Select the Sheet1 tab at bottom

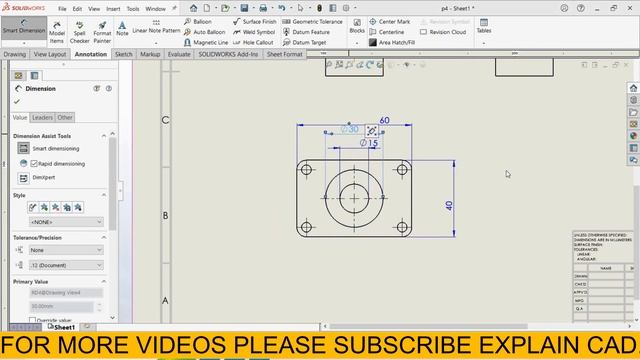pyautogui.click(x=62, y=327)
